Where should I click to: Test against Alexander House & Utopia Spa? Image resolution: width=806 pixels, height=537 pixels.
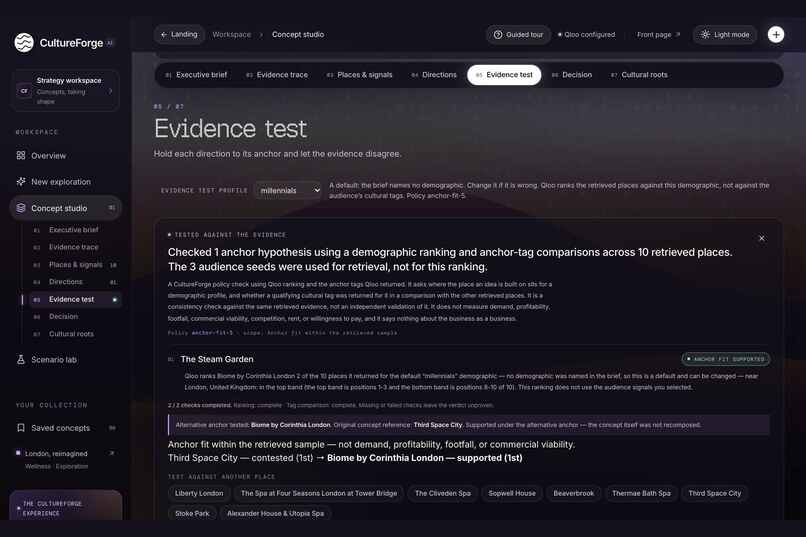275,513
